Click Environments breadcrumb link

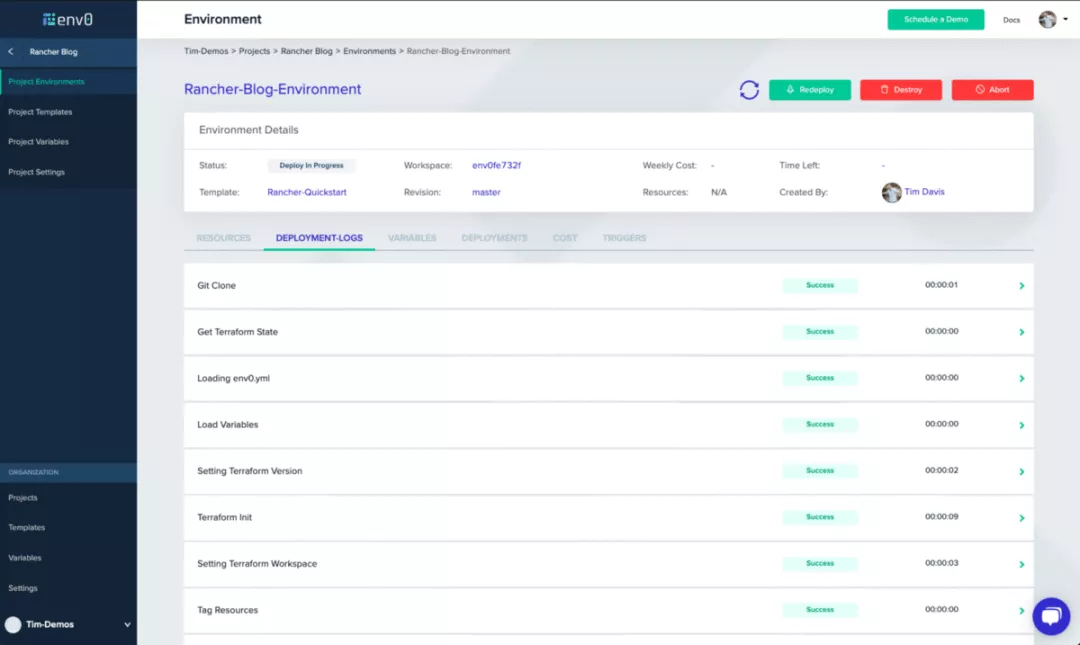click(x=369, y=51)
